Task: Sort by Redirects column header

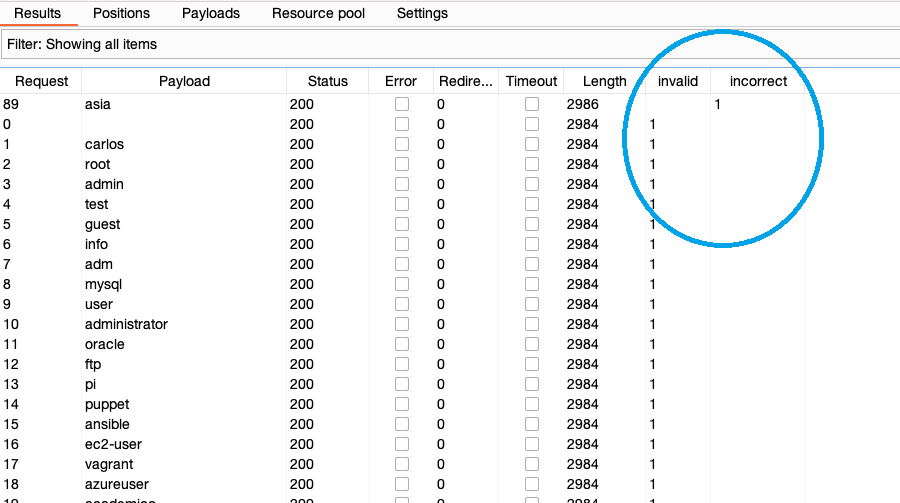Action: (x=465, y=81)
